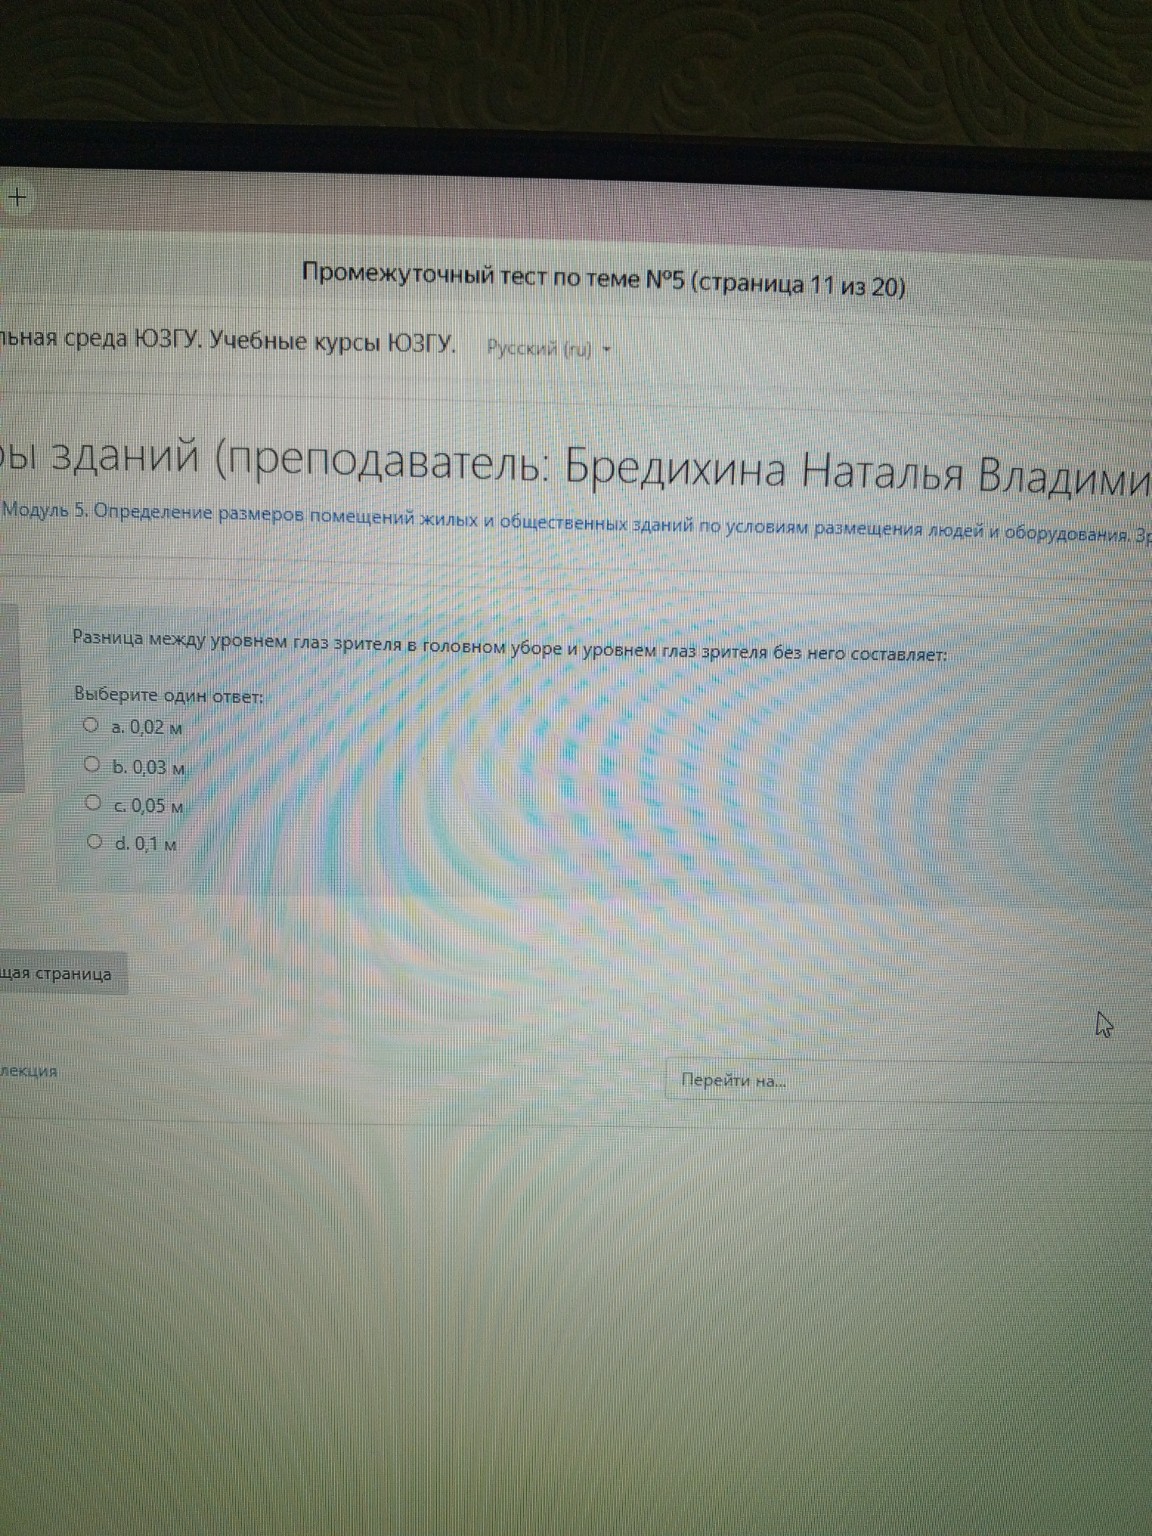Select answer b. 0,03 м
Viewport: 1152px width, 1536px height.
point(93,763)
